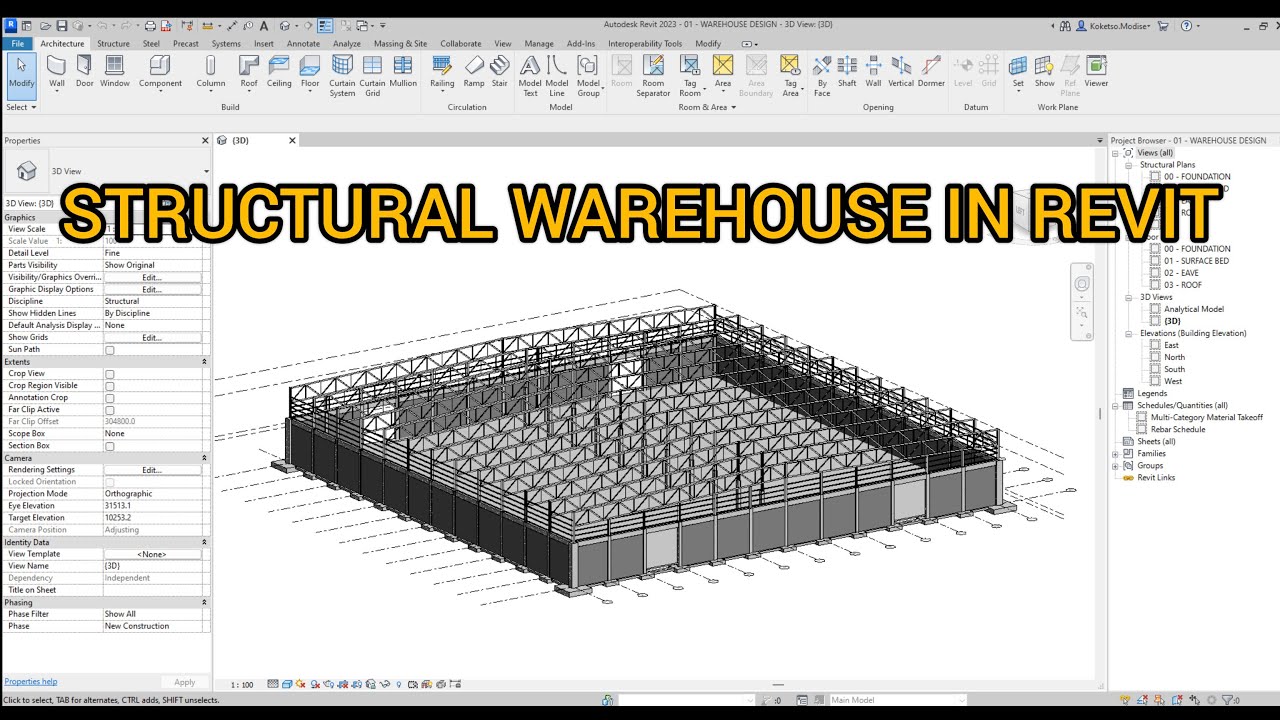Screen dimensions: 1280x720
Task: Select the Shaft opening tool
Action: click(847, 72)
